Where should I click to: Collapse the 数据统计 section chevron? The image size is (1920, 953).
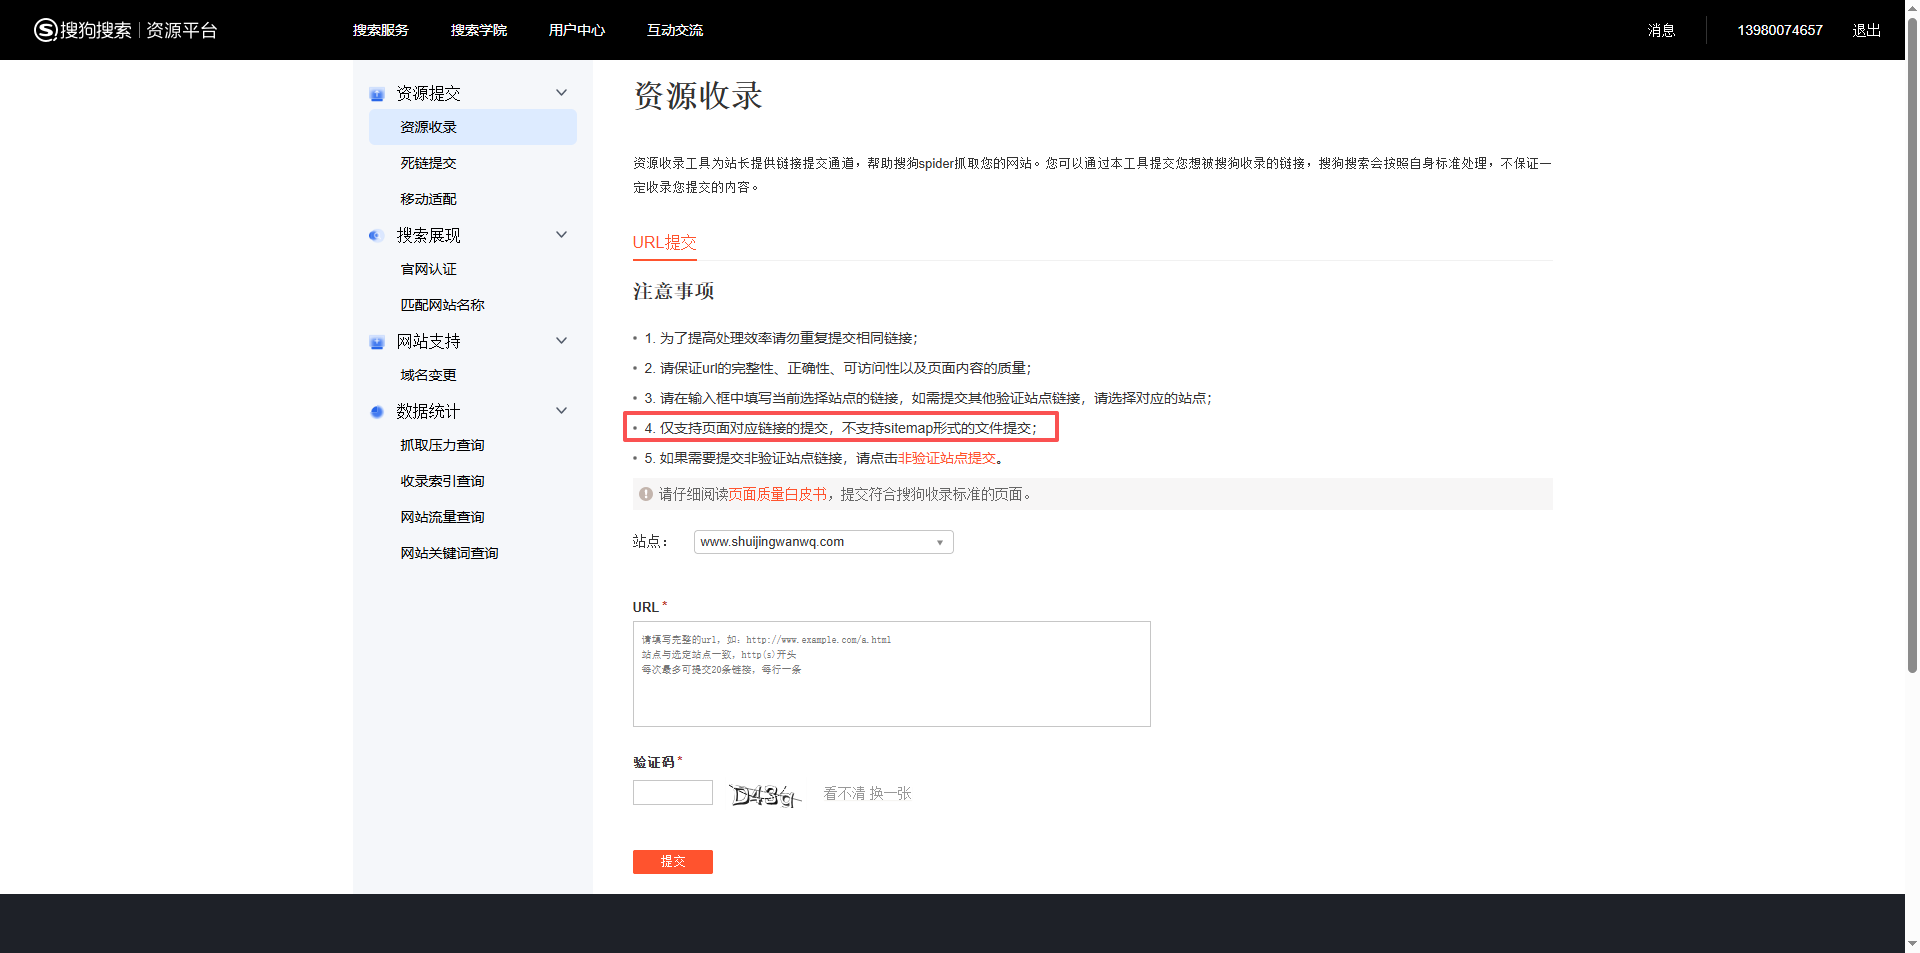coord(561,411)
